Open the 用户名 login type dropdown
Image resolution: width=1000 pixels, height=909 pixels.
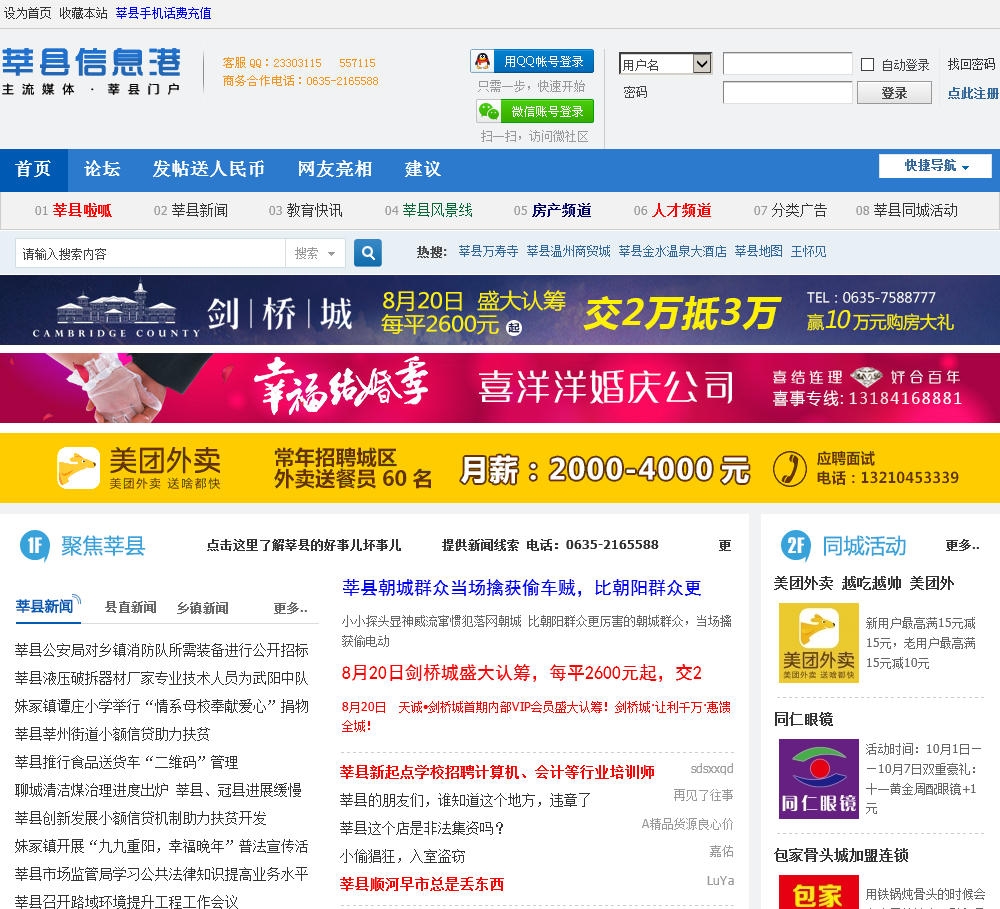[x=665, y=64]
